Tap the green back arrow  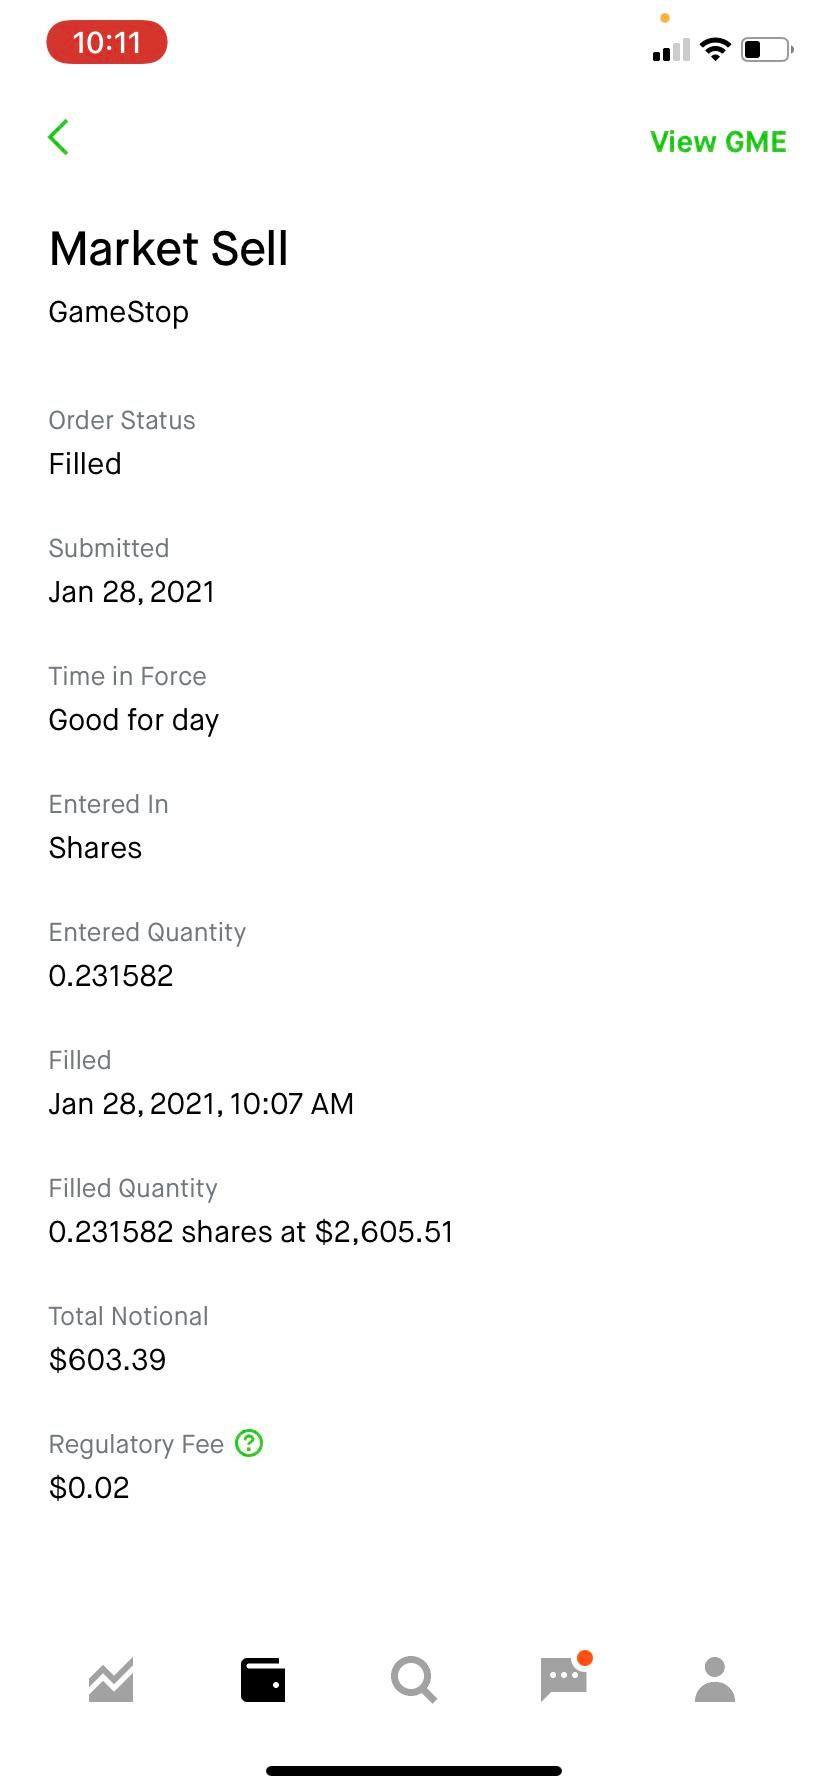(x=59, y=138)
